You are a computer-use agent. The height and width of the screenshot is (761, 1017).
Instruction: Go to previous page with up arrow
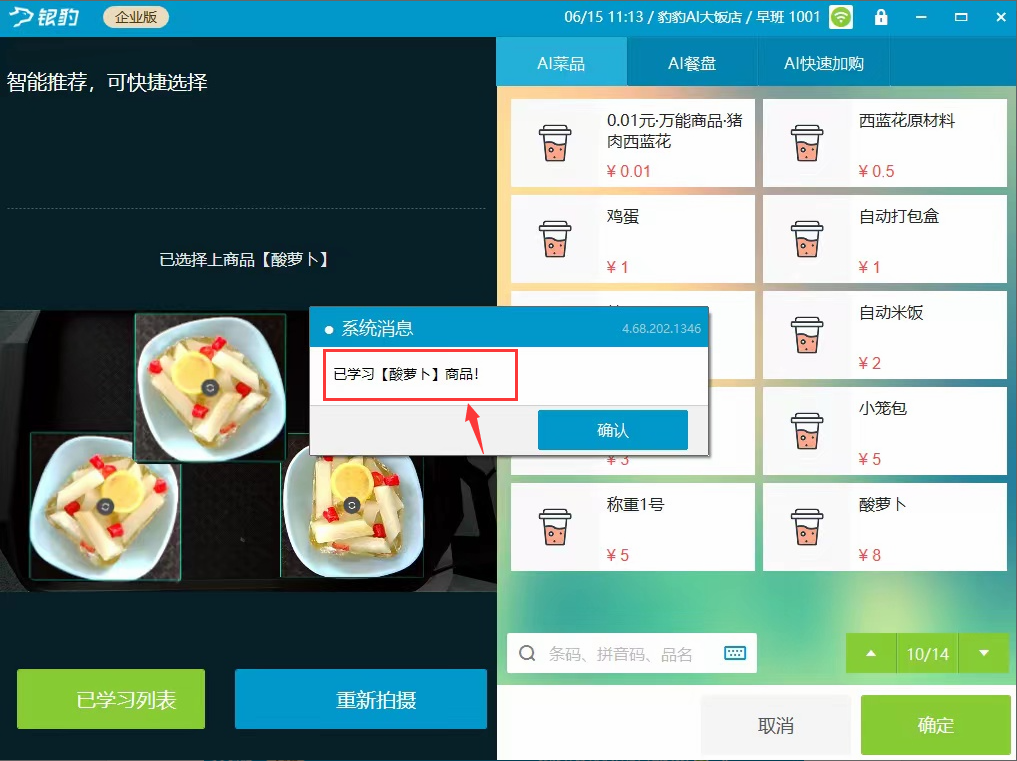[871, 653]
